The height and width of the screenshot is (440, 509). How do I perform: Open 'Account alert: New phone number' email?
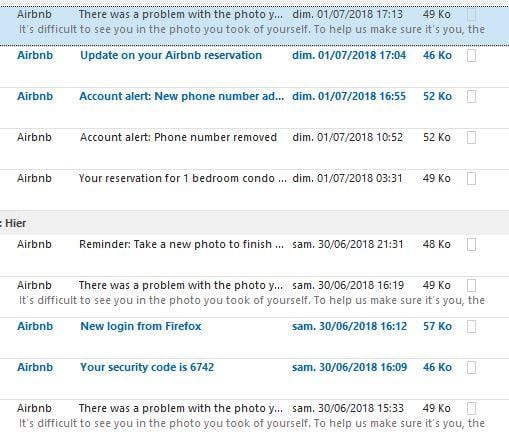(254, 108)
